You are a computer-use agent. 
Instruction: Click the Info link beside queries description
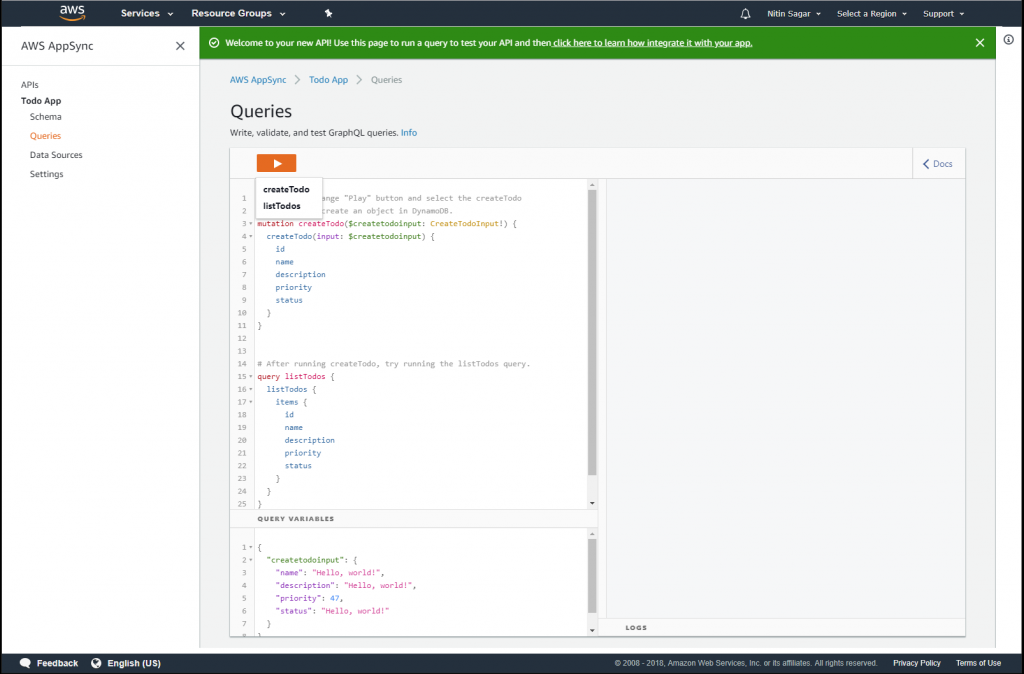coord(409,133)
